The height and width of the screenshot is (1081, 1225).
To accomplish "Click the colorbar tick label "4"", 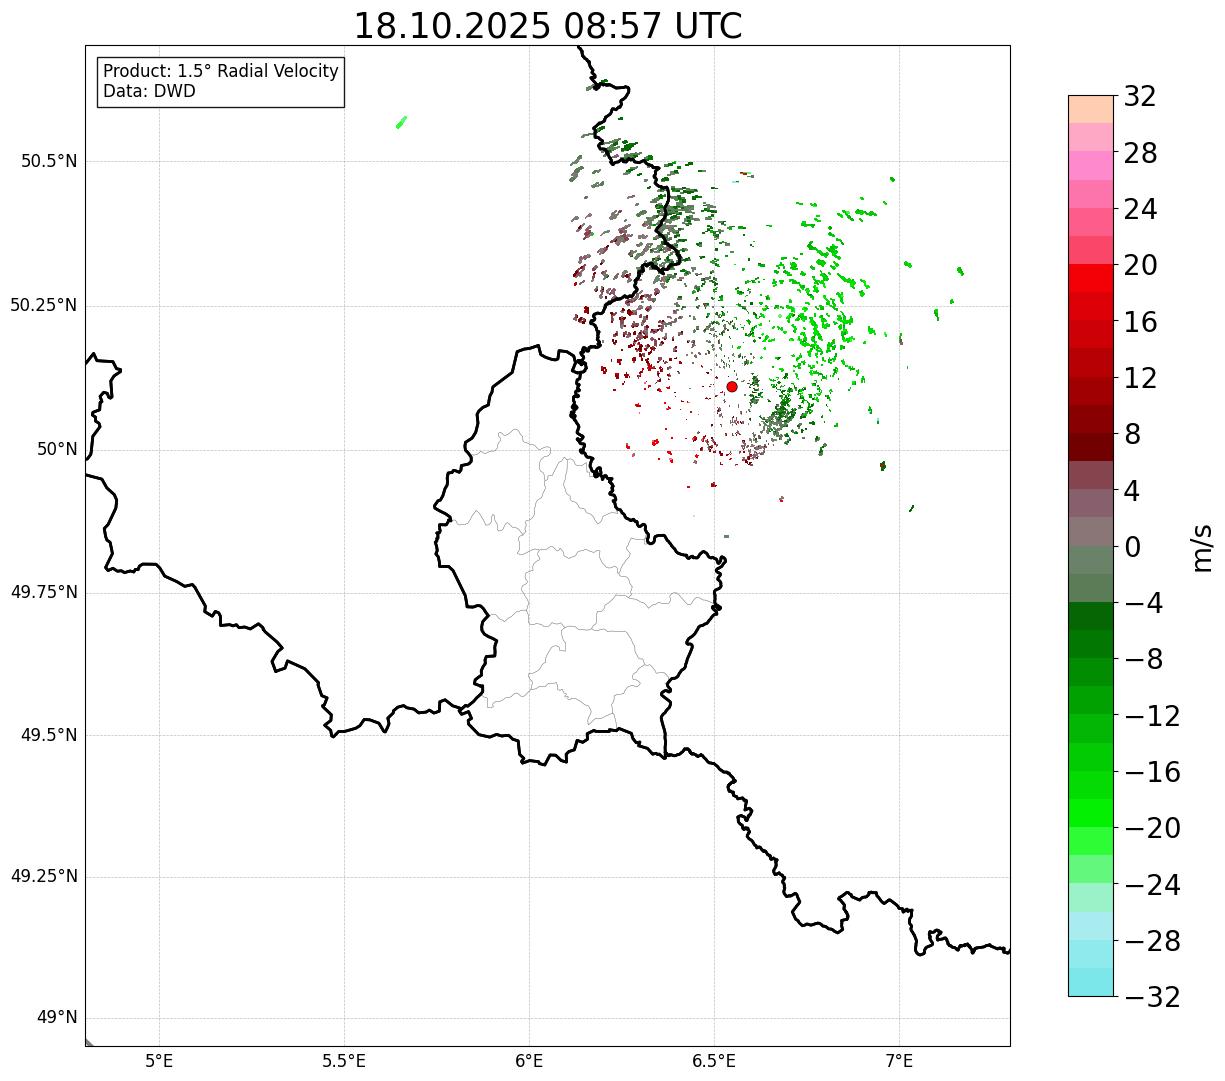I will coord(1132,491).
